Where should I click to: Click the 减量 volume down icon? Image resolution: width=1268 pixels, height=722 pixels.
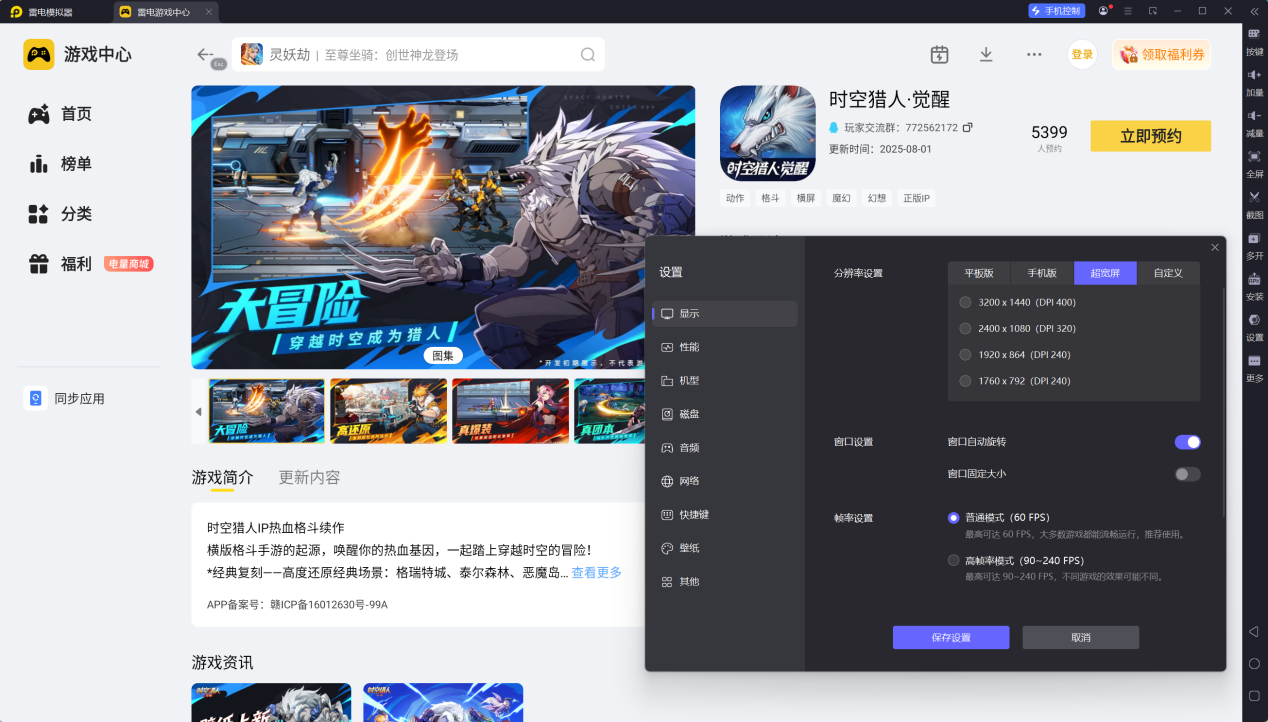point(1254,116)
